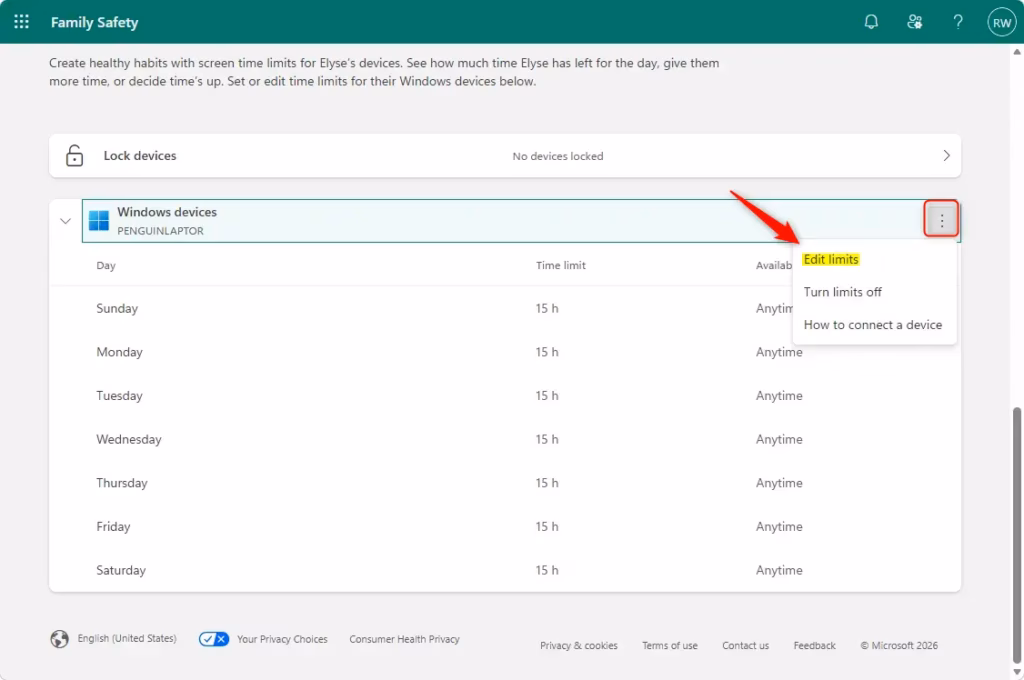Click Monday's 15 h time limit
The height and width of the screenshot is (680, 1024).
click(x=547, y=352)
